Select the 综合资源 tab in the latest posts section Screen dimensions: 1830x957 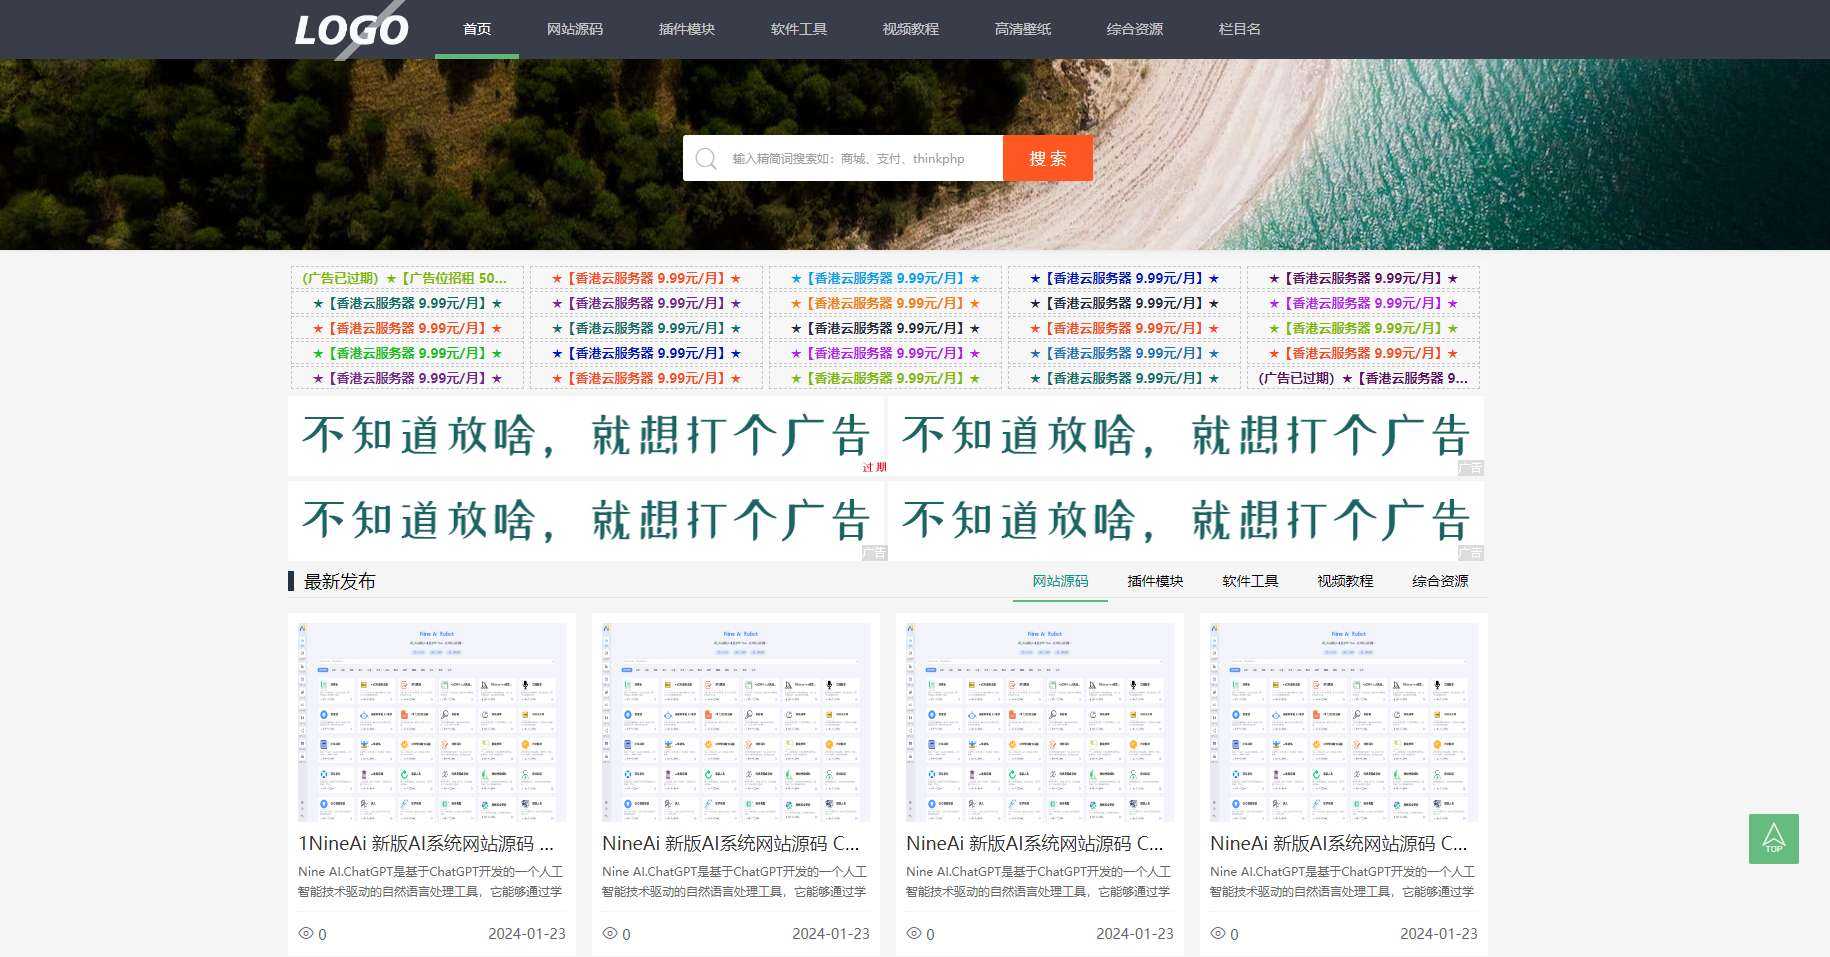(x=1440, y=581)
